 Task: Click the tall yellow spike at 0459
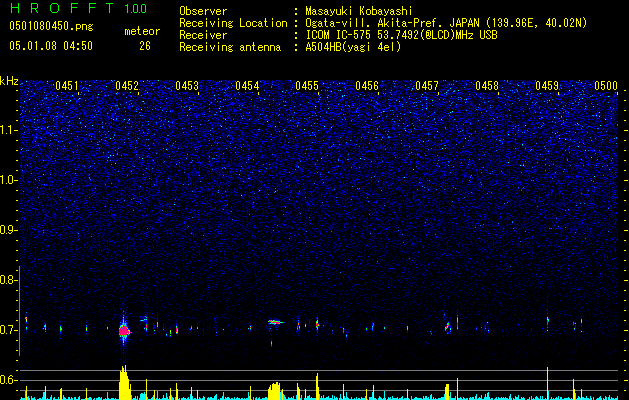coord(548,383)
